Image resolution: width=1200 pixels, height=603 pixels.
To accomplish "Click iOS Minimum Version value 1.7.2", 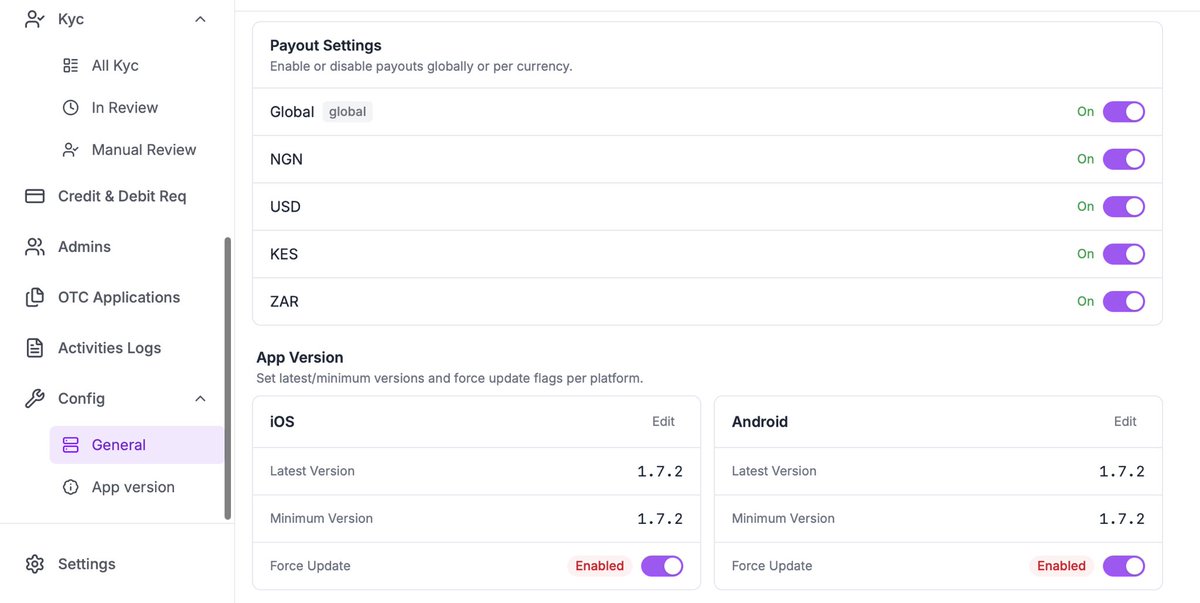I will coord(660,519).
